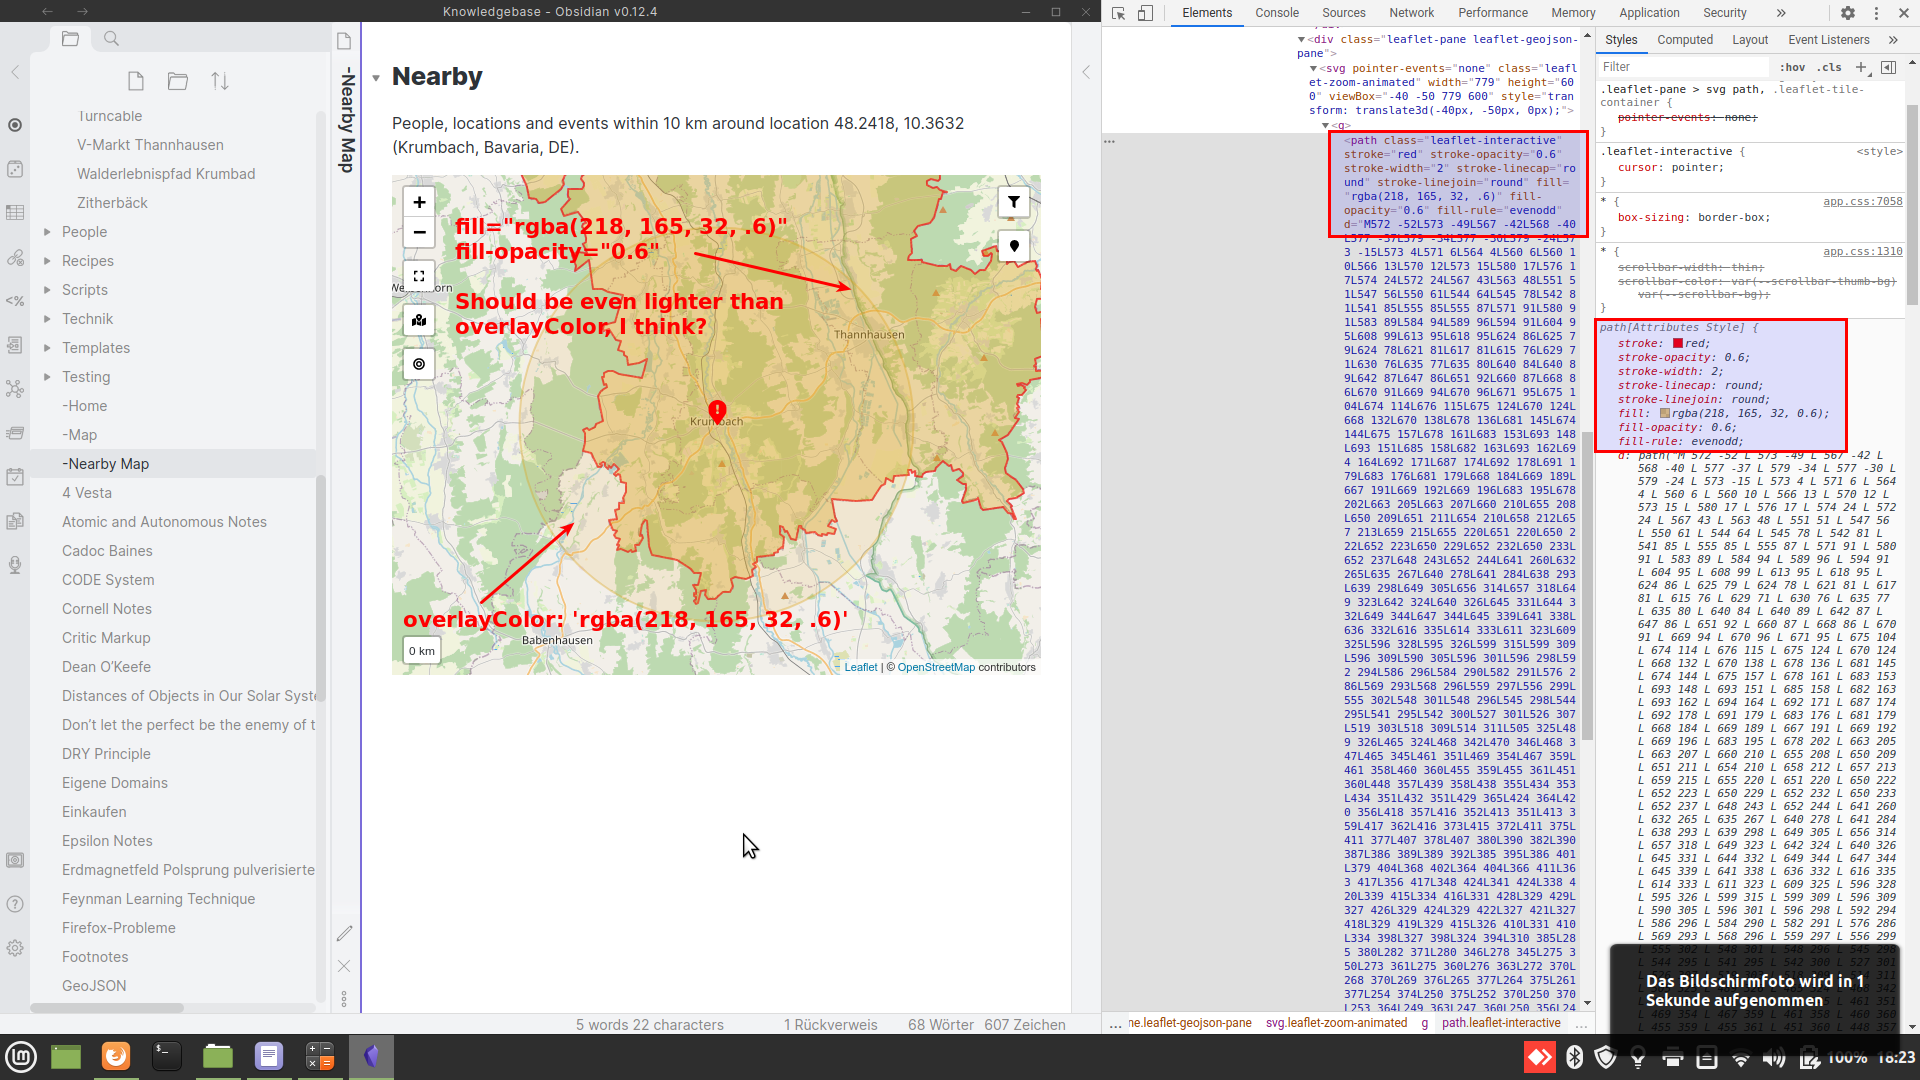Open the map filter funnel control
This screenshot has height=1080, width=1920.
point(1014,202)
